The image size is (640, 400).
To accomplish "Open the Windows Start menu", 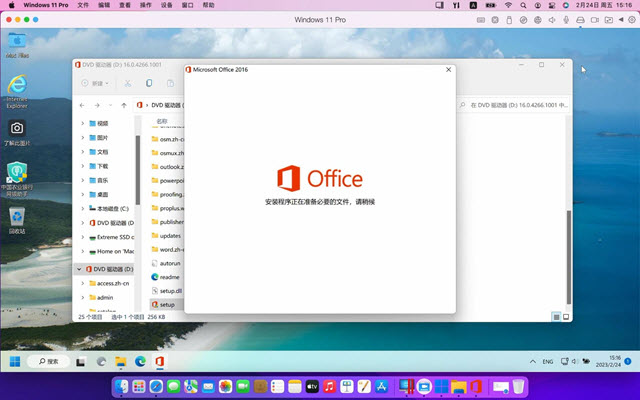I will [x=15, y=362].
